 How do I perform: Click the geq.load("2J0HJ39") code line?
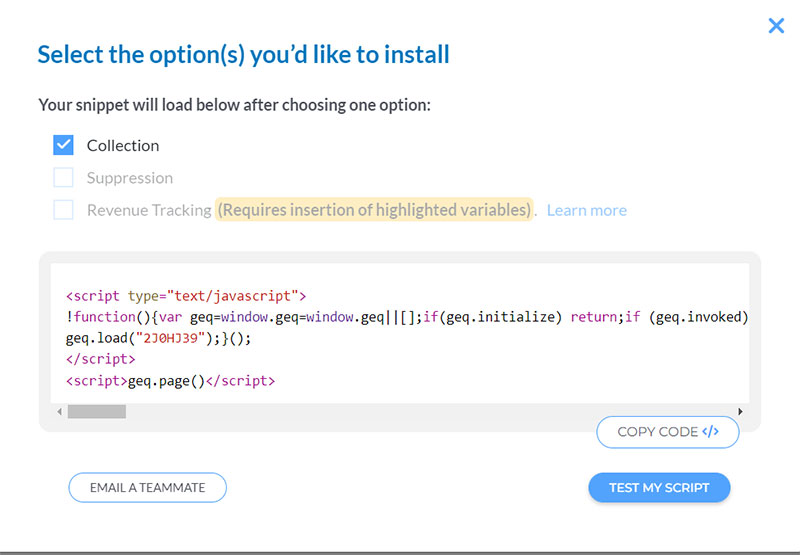[158, 338]
